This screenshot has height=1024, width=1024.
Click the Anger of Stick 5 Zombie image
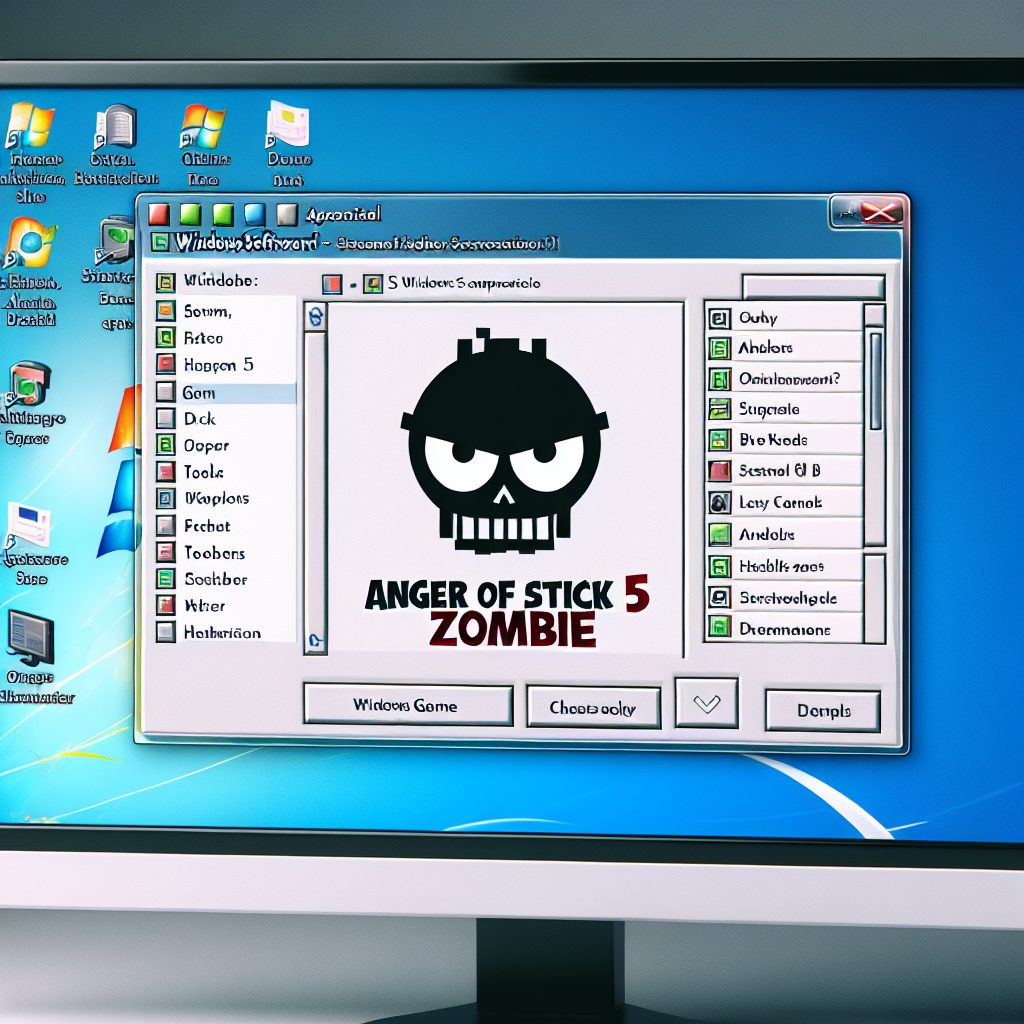[505, 480]
